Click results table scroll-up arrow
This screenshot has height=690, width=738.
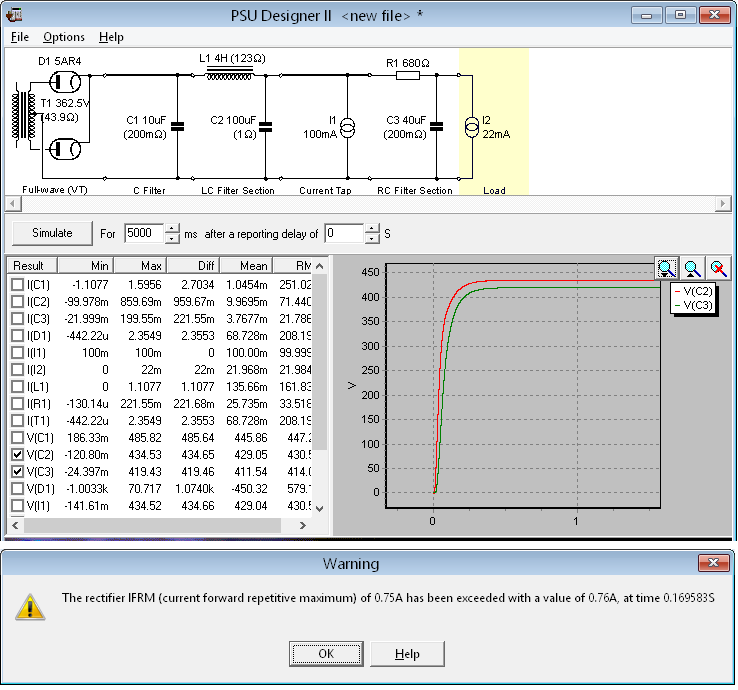[x=320, y=266]
